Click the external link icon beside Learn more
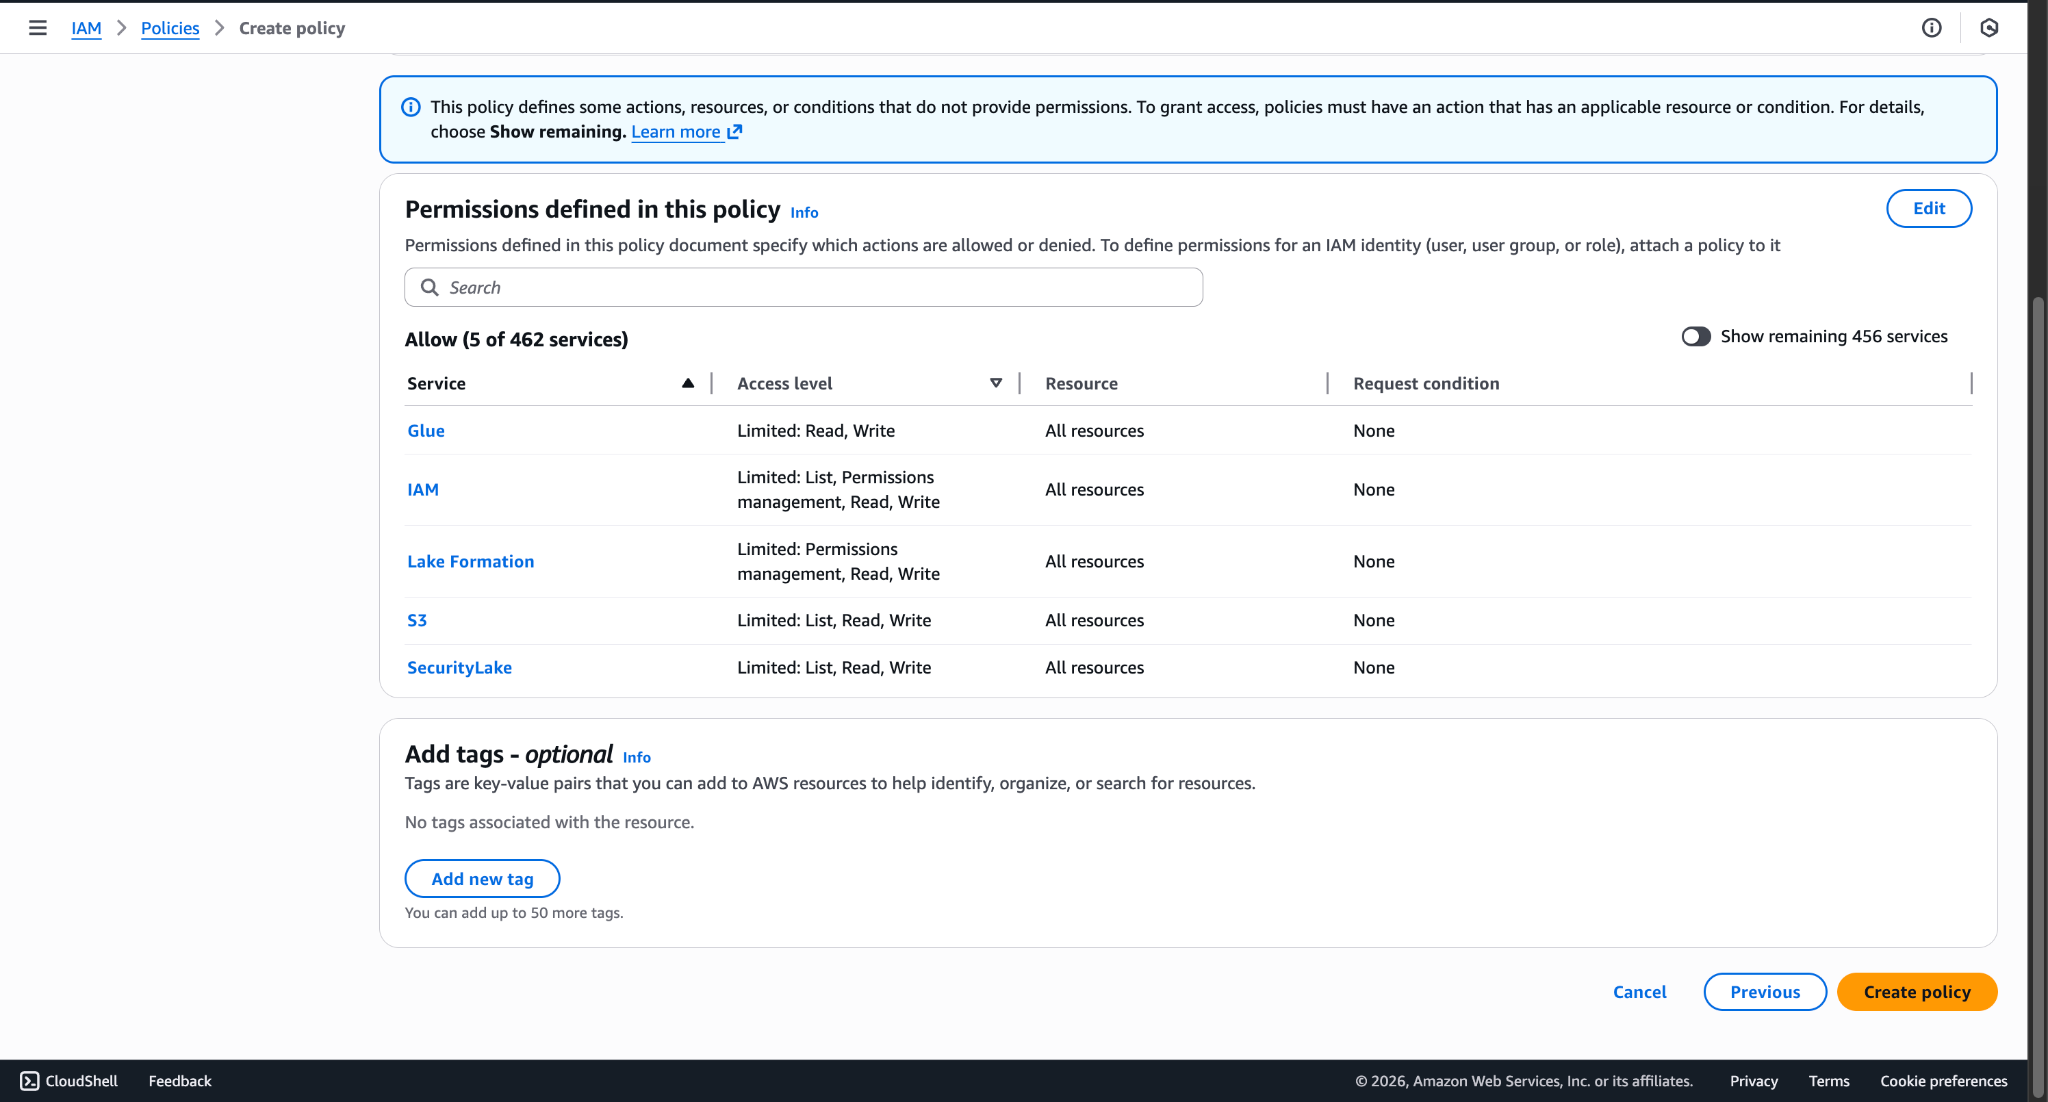Image resolution: width=2048 pixels, height=1102 pixels. [735, 132]
